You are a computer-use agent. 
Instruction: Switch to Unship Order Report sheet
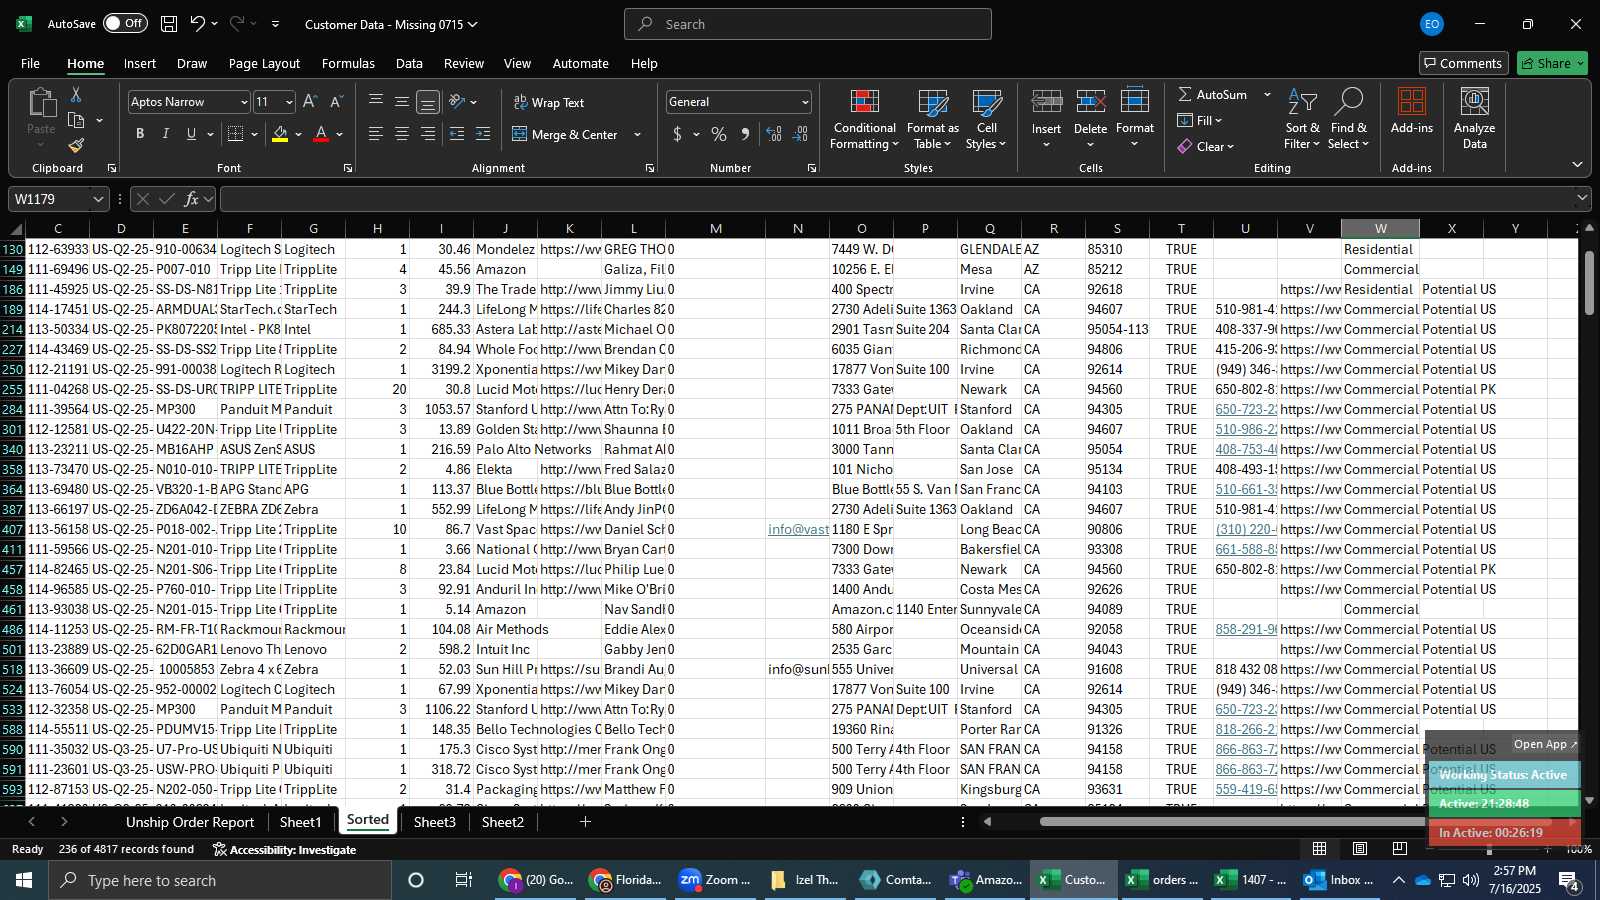[x=190, y=822]
